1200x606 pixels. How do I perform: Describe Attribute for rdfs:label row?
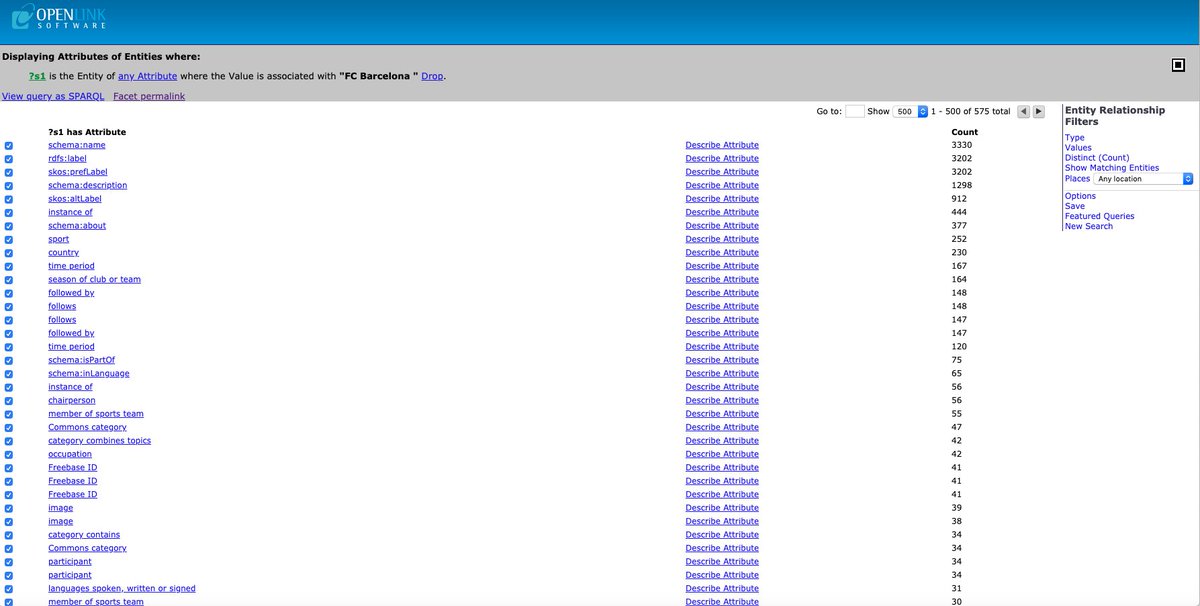tap(722, 158)
